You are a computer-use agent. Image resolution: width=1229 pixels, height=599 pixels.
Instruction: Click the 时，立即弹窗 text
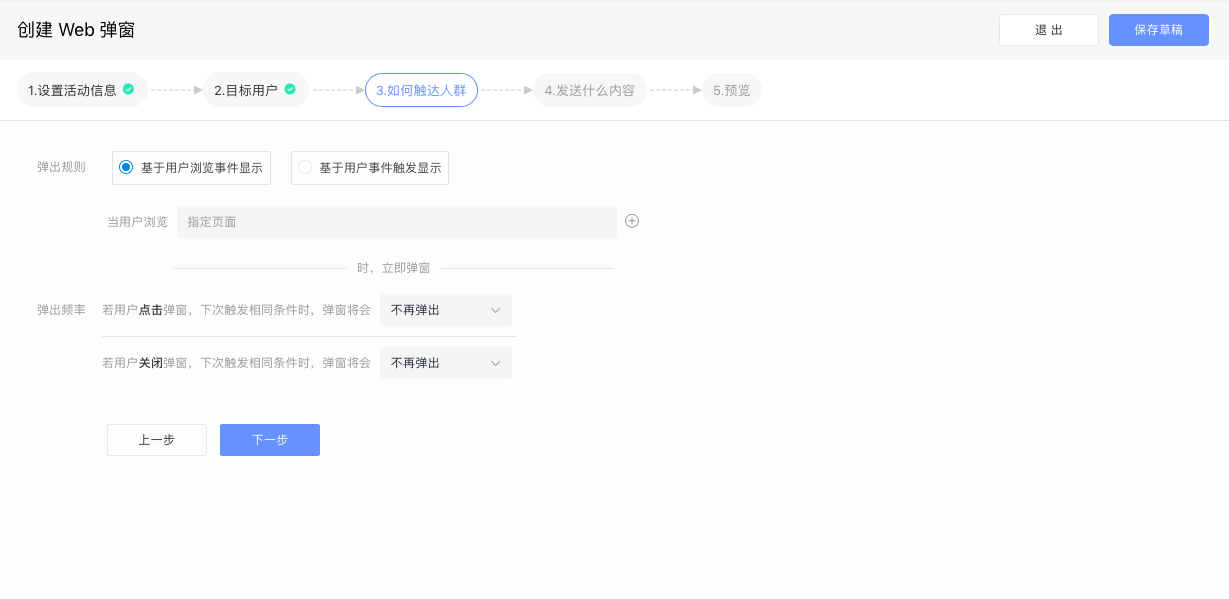coord(394,268)
